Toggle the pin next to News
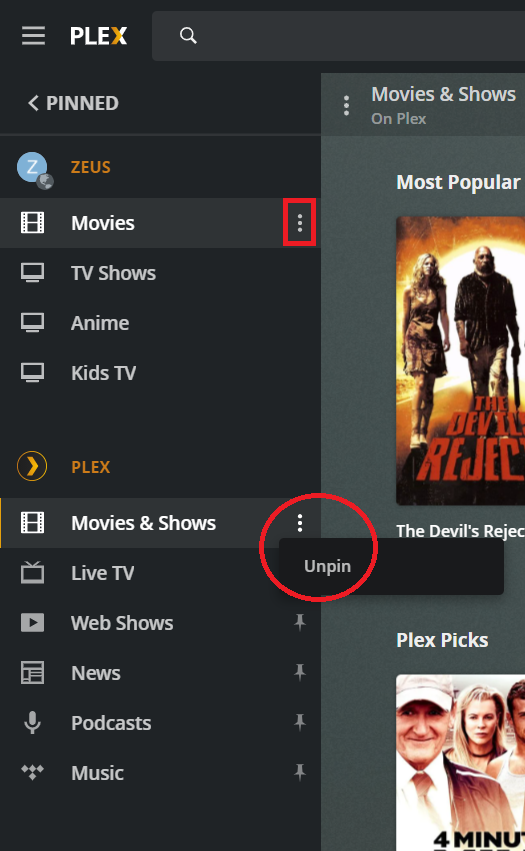Screen dimensions: 525x851 [300, 672]
